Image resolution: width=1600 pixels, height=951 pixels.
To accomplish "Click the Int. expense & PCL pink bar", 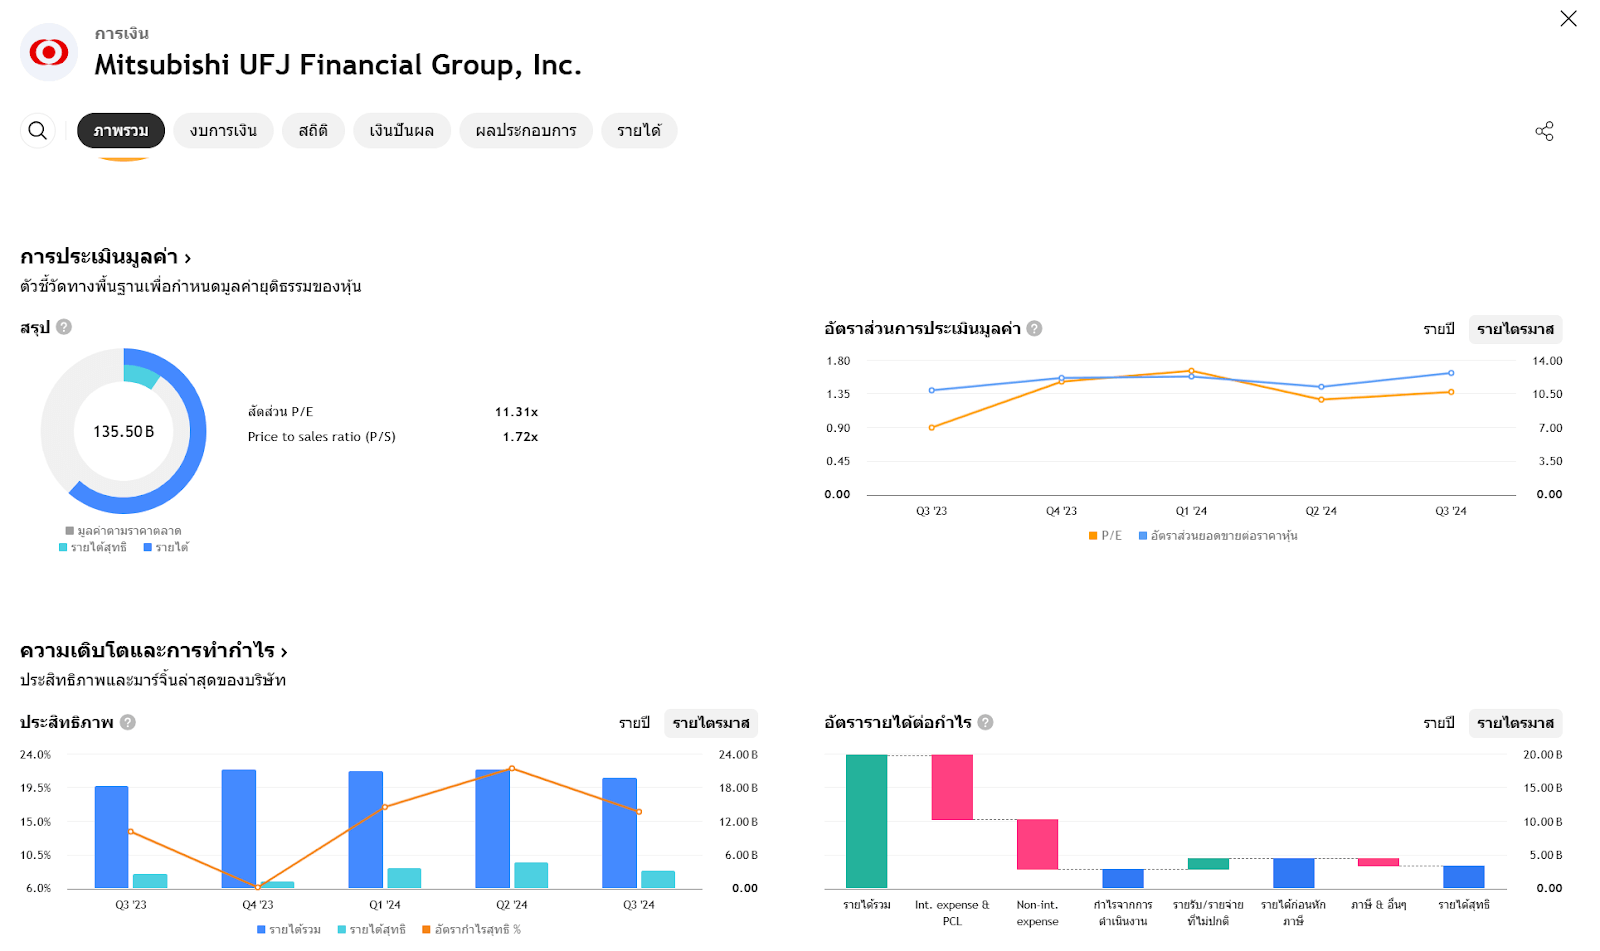I will pos(952,787).
